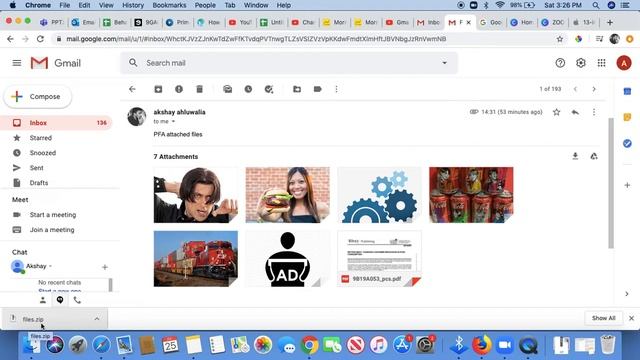
Task: Save all attachments to Drive
Action: click(594, 156)
